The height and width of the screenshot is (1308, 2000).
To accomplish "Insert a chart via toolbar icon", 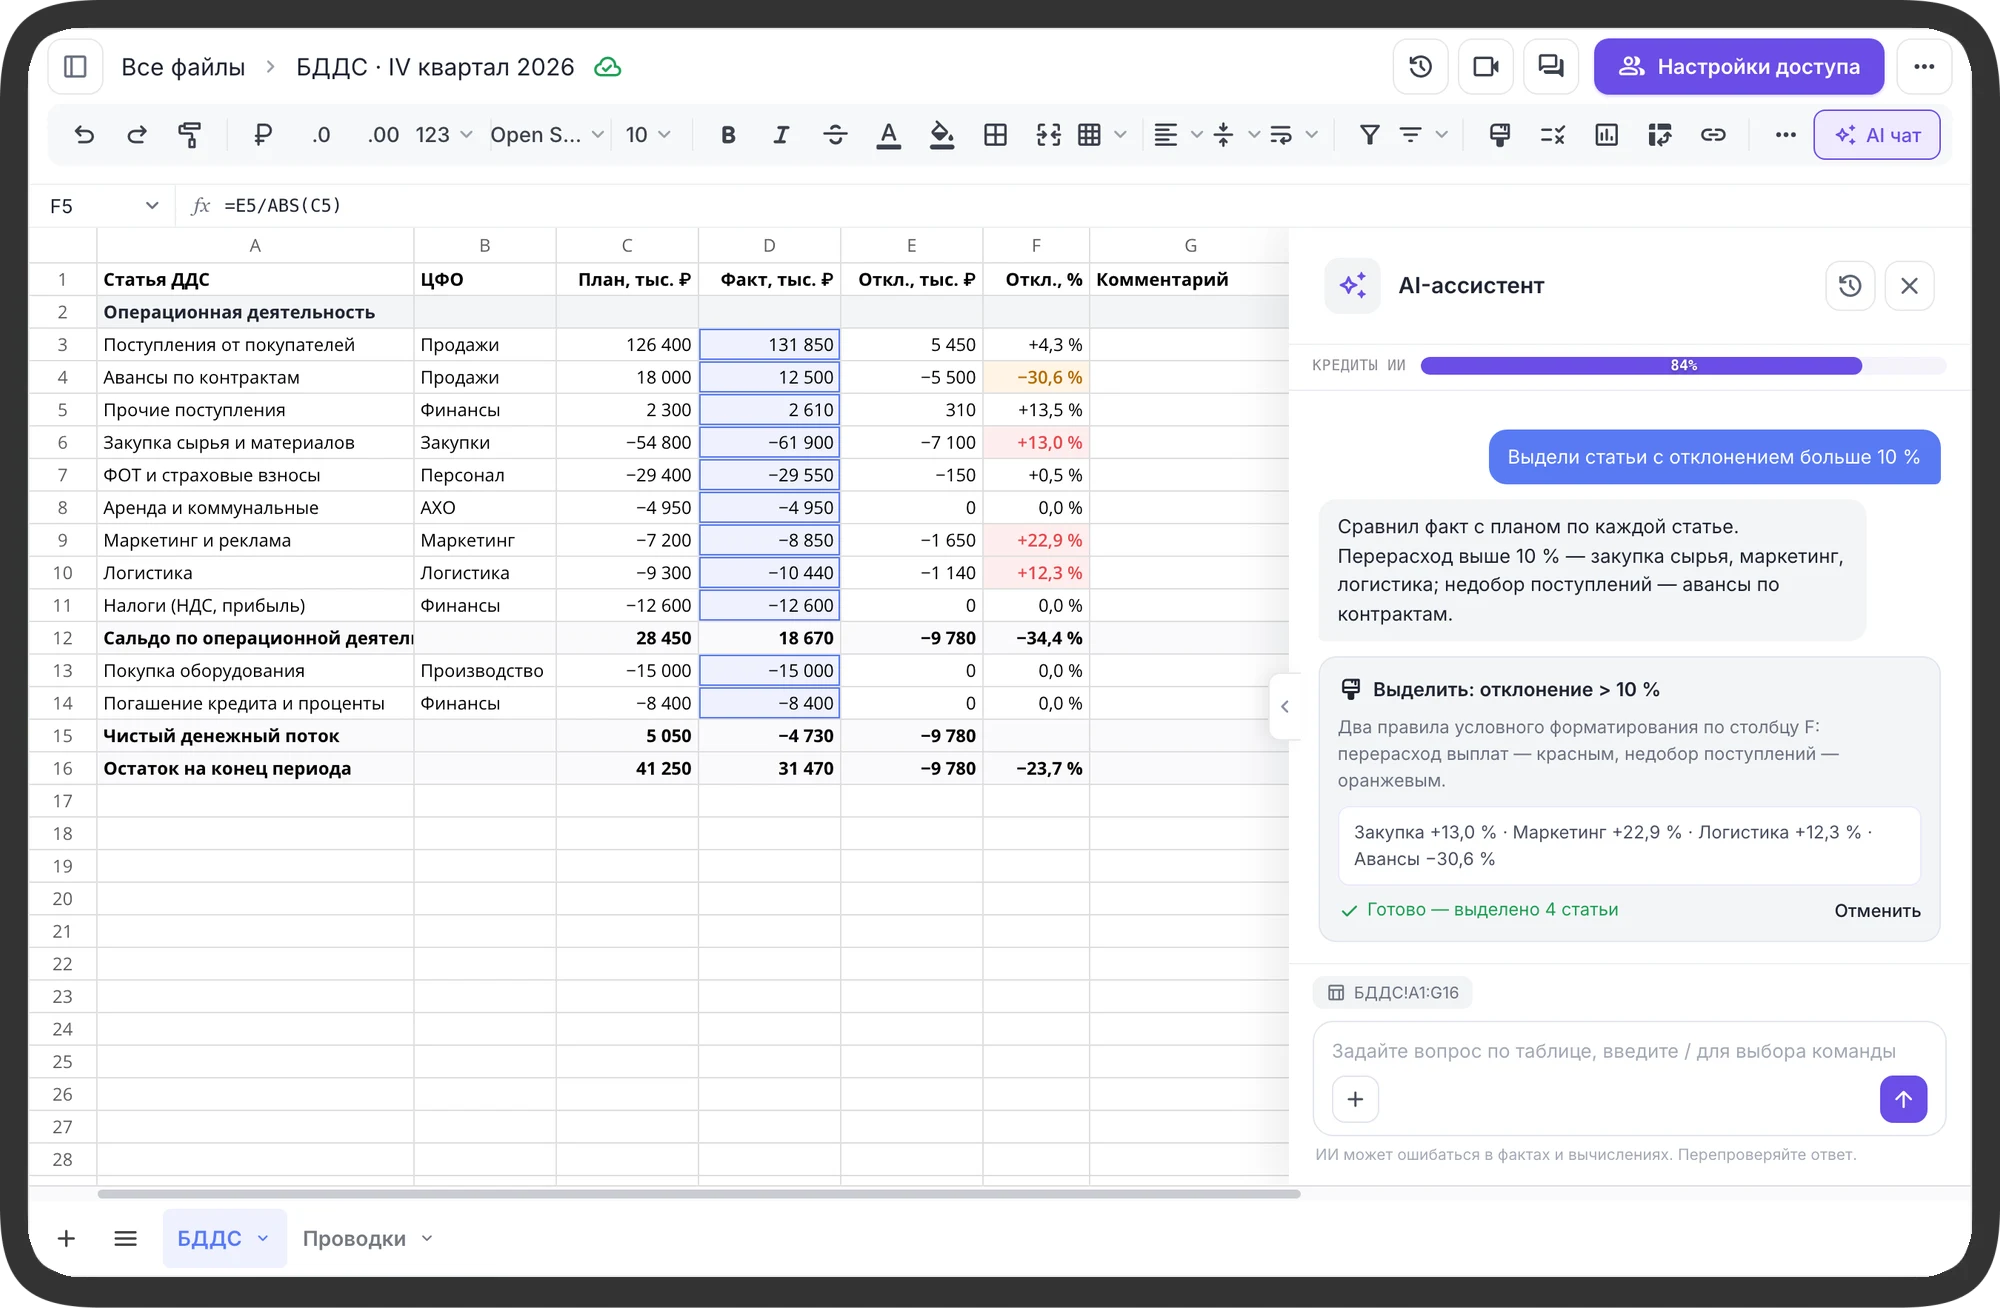I will (x=1606, y=135).
